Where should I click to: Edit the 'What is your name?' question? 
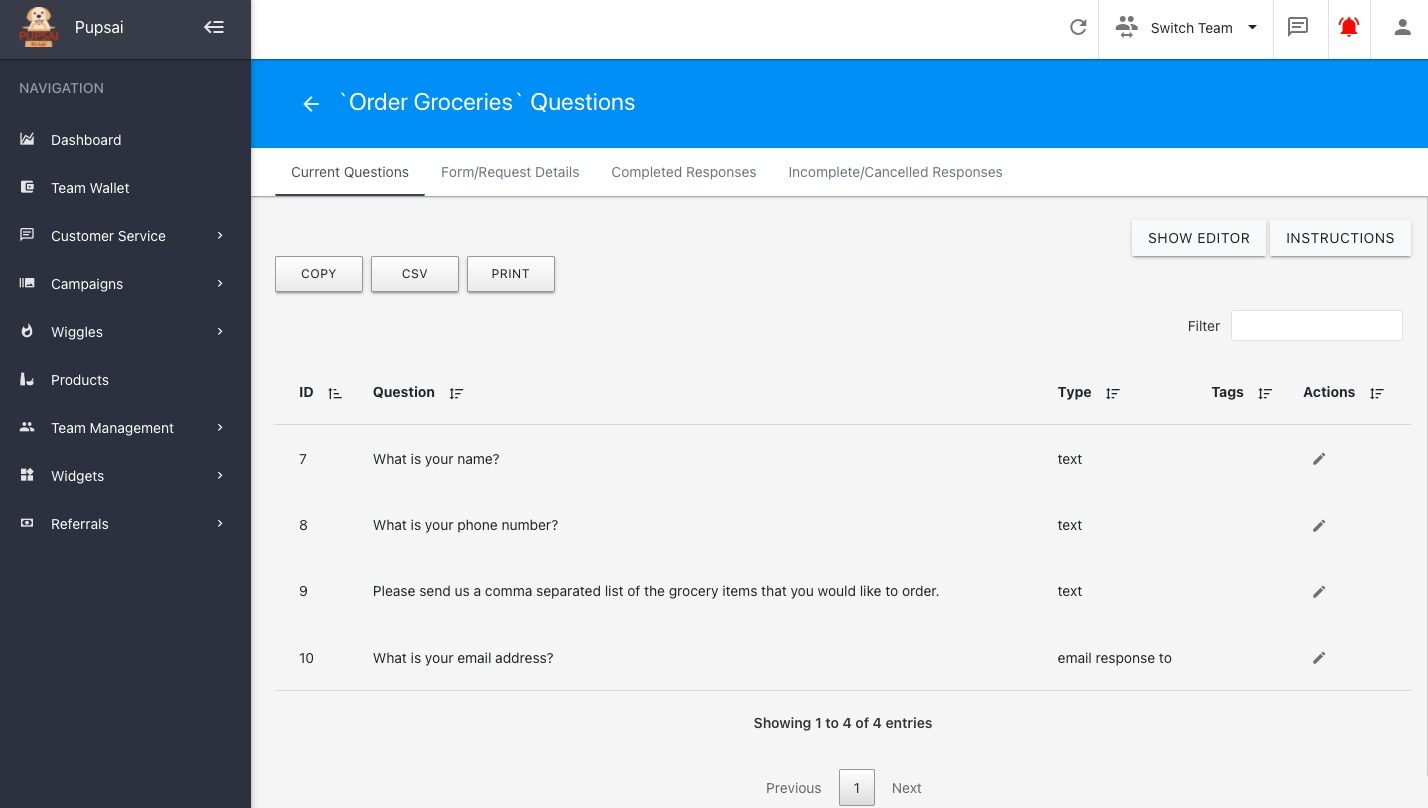click(1319, 459)
